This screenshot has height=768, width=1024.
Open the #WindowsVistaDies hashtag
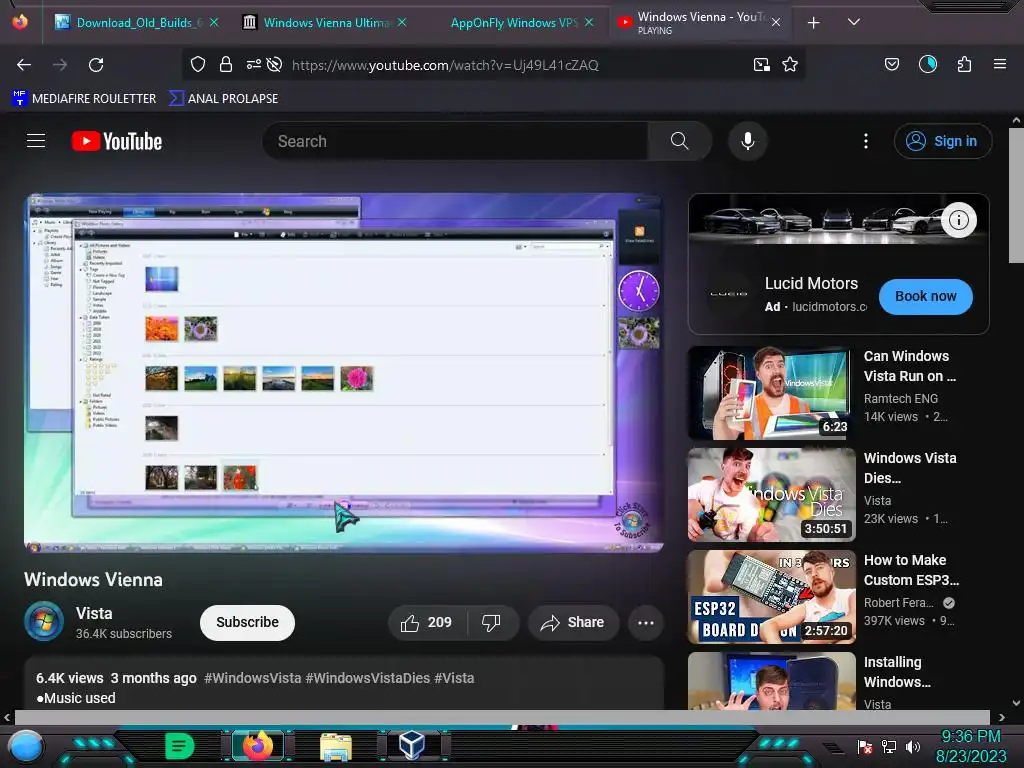[x=368, y=678]
